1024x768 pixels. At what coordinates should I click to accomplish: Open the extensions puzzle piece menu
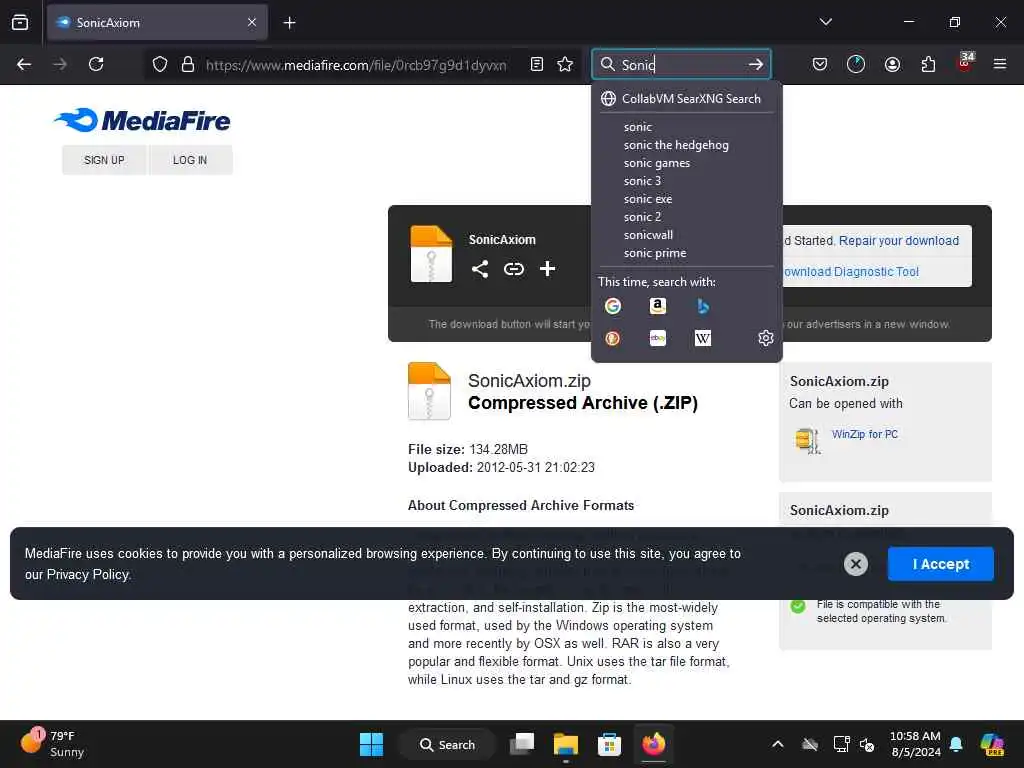pyautogui.click(x=928, y=64)
